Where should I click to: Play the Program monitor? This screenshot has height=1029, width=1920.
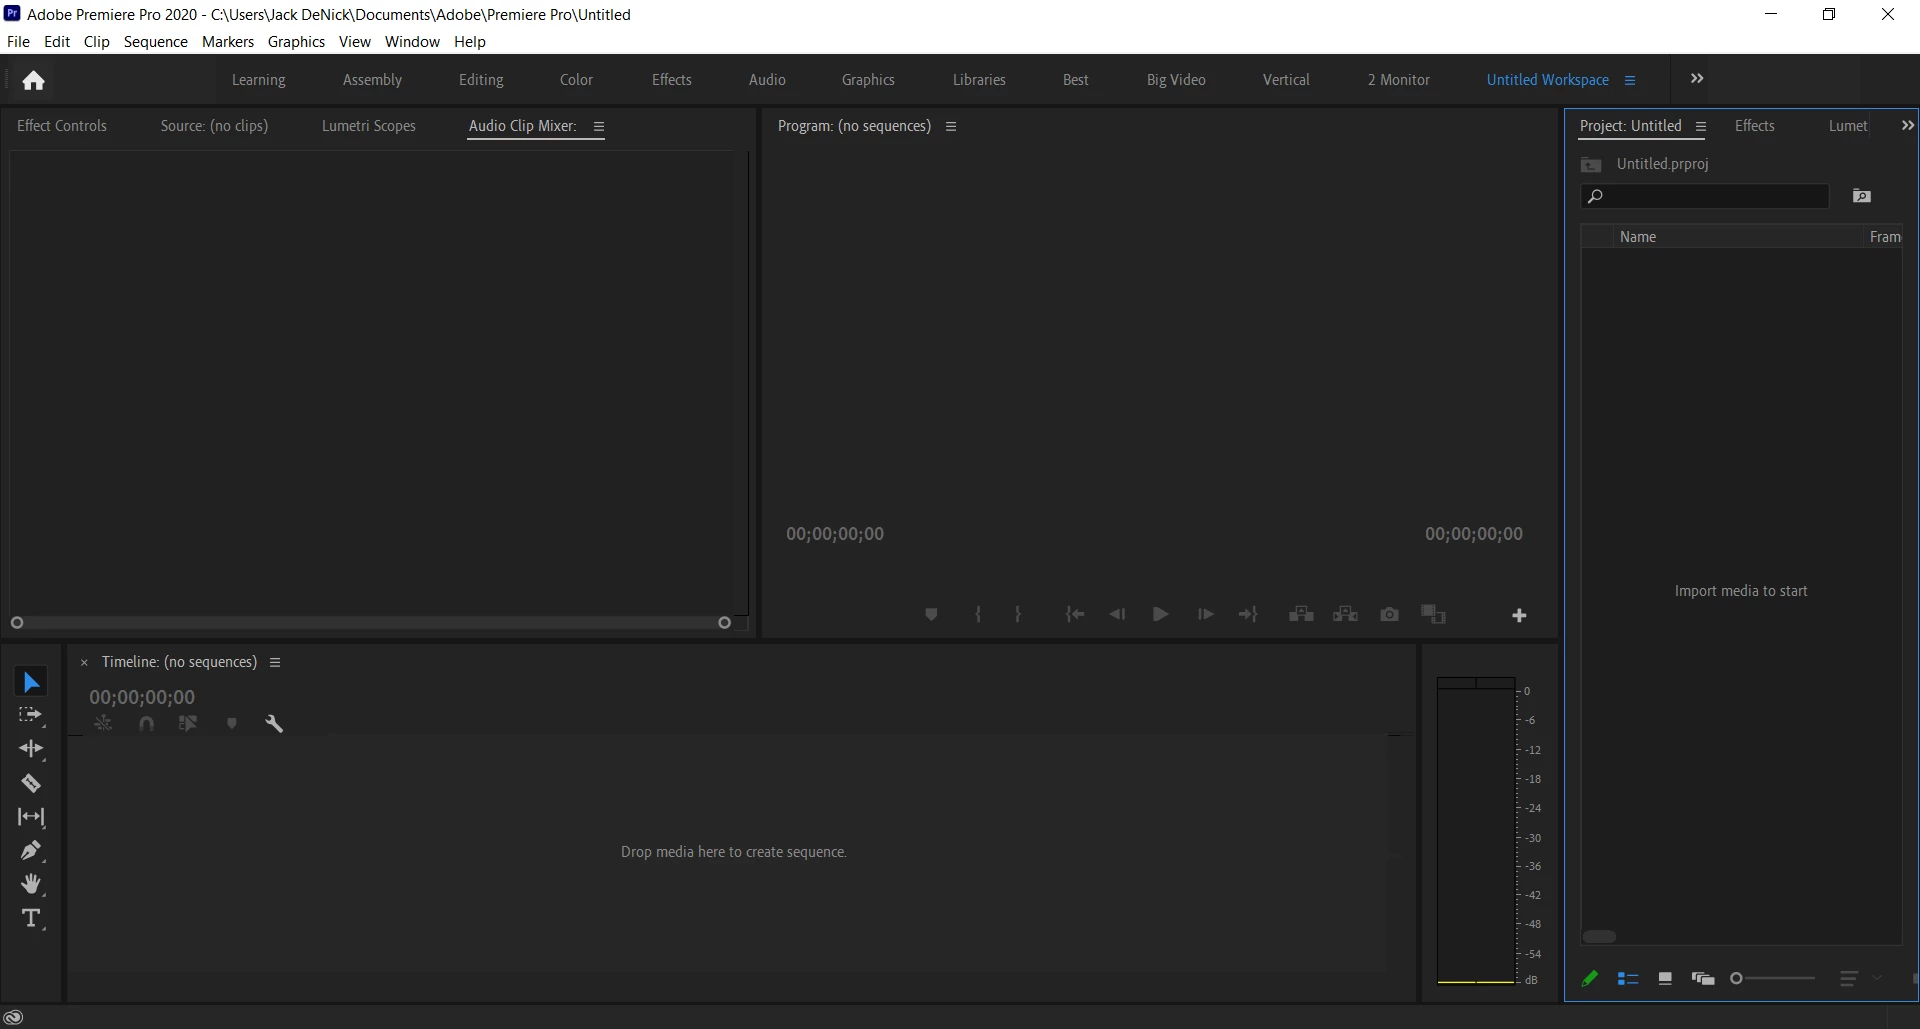click(1160, 615)
